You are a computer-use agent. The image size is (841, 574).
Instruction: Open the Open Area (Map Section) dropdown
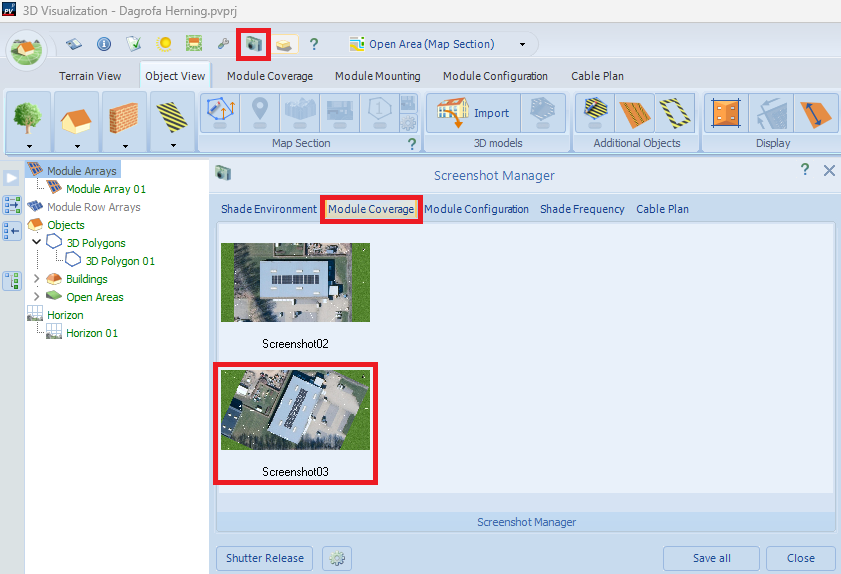(x=521, y=44)
